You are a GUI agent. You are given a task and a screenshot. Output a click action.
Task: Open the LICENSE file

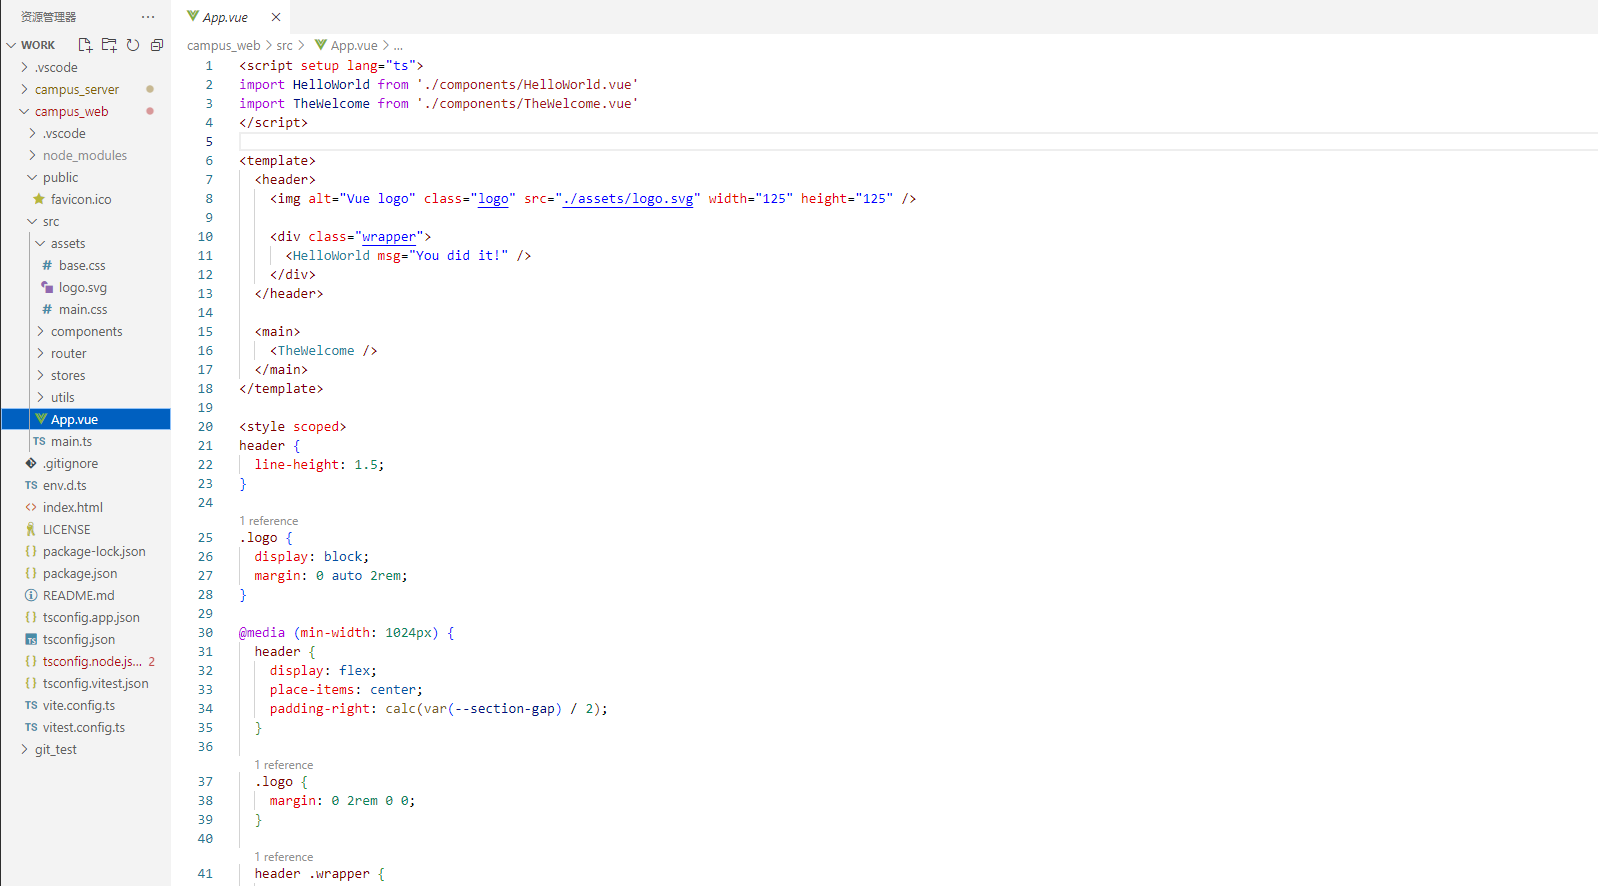(x=66, y=530)
